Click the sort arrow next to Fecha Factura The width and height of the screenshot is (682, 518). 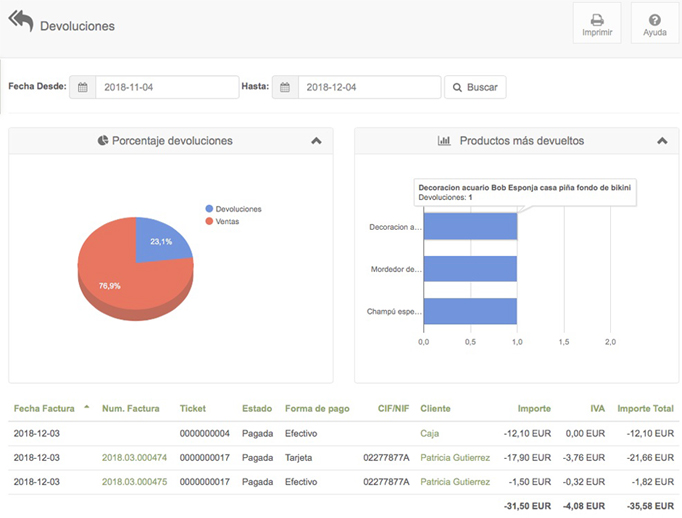(86, 407)
